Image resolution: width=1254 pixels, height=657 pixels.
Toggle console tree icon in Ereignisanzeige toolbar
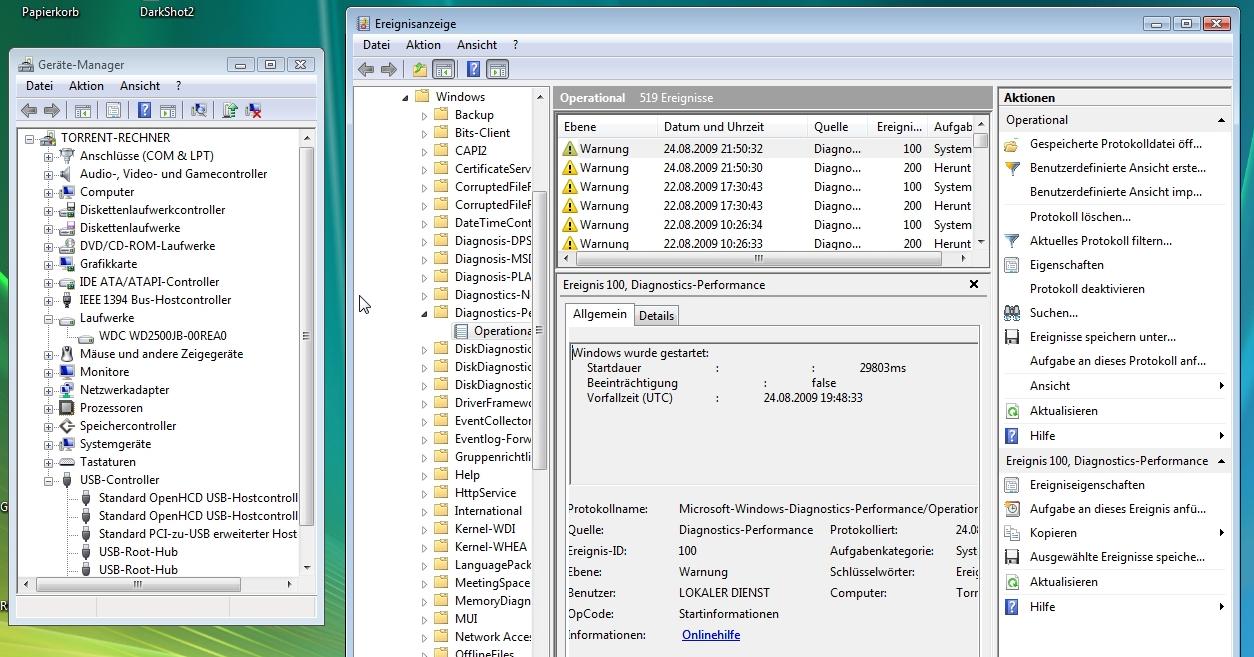[444, 69]
